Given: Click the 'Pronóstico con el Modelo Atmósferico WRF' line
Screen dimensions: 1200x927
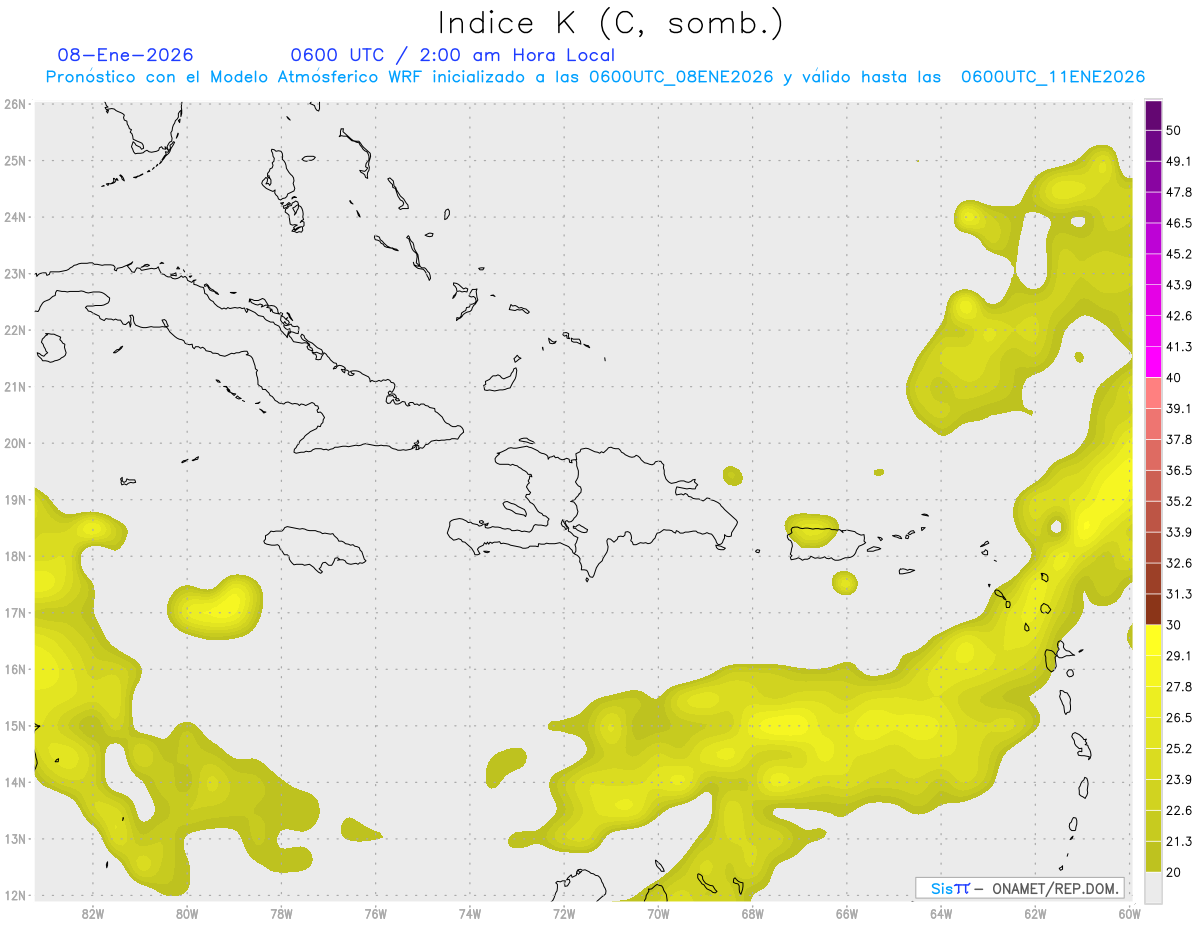Looking at the screenshot, I should point(595,77).
